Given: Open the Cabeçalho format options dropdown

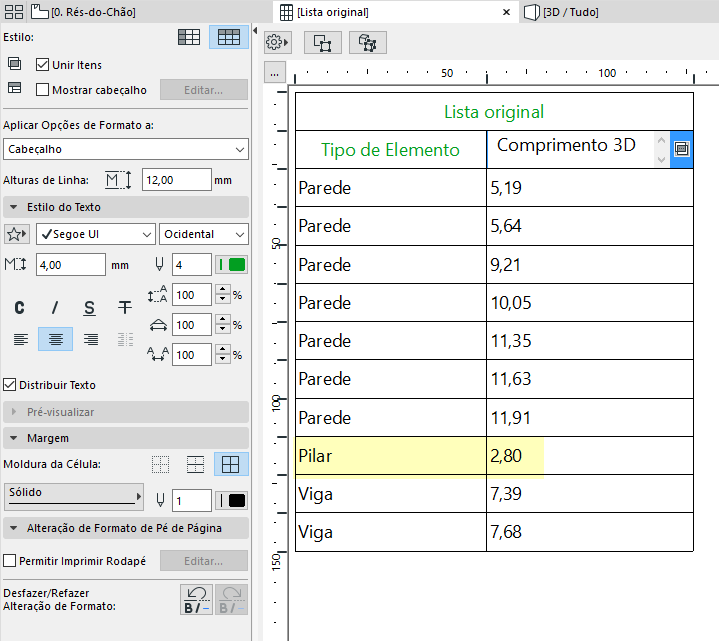Looking at the screenshot, I should tap(126, 149).
